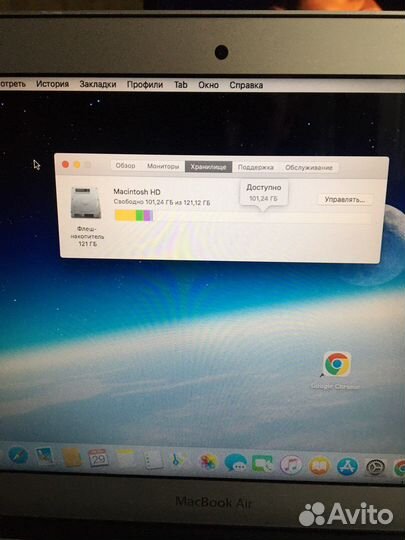Image resolution: width=405 pixels, height=540 pixels.
Task: Open the Справка menu
Action: 246,85
